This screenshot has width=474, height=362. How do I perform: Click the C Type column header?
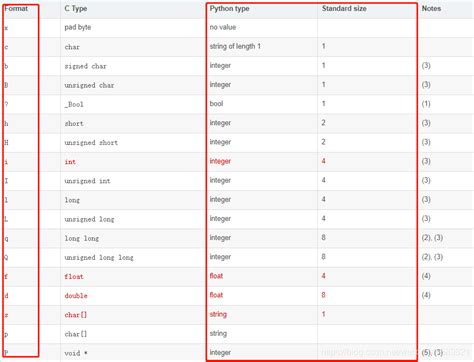(76, 9)
